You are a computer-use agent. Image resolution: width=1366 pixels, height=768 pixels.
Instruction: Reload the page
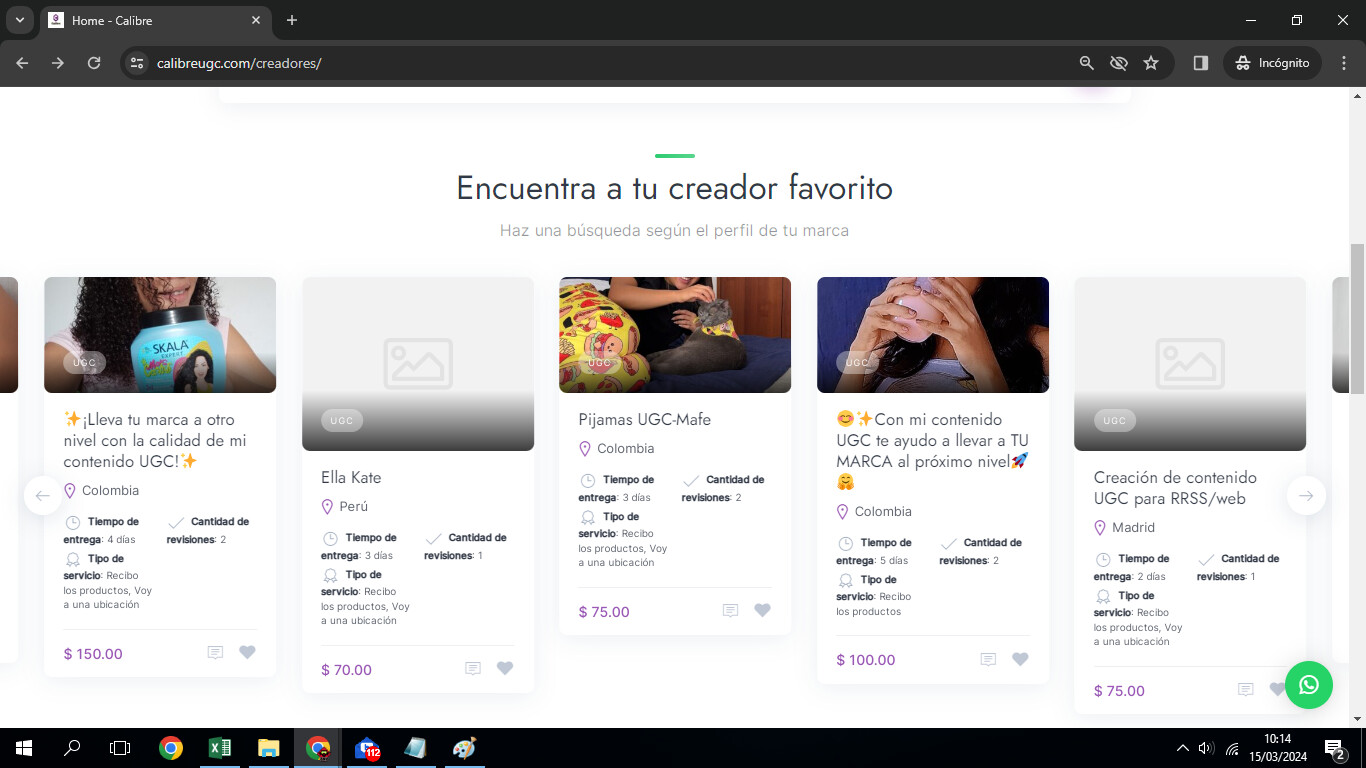[x=94, y=63]
